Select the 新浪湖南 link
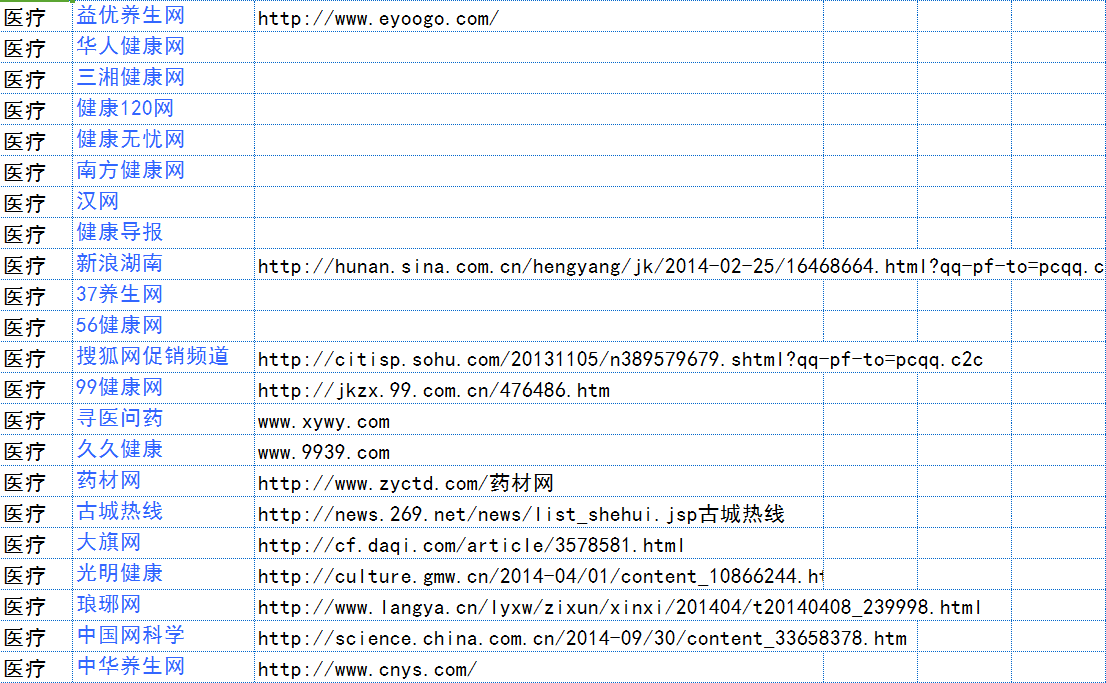The width and height of the screenshot is (1106, 683). click(x=119, y=263)
